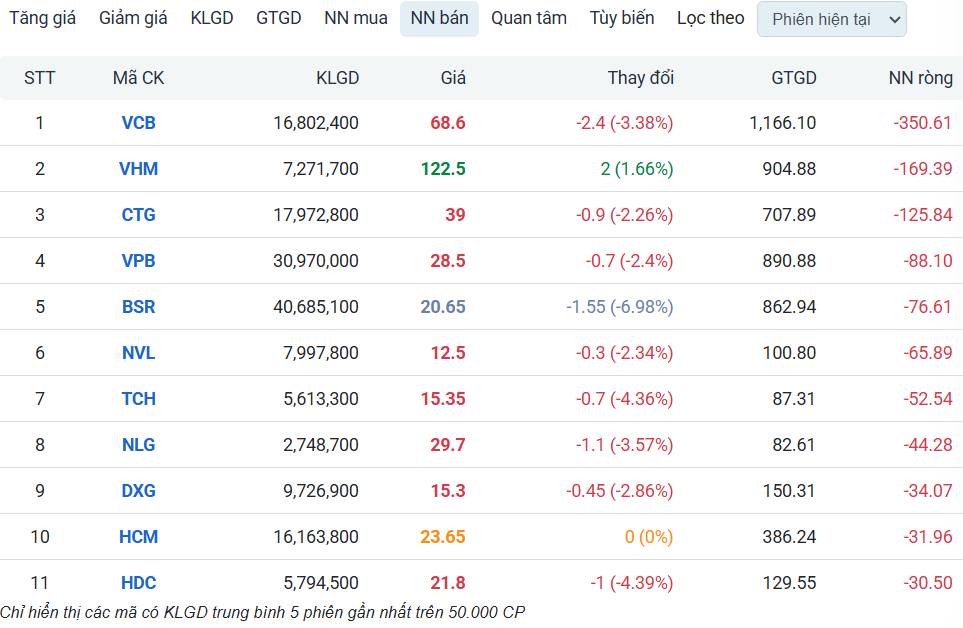Image resolution: width=963 pixels, height=628 pixels.
Task: Open VHM stock ticker link
Action: point(138,169)
